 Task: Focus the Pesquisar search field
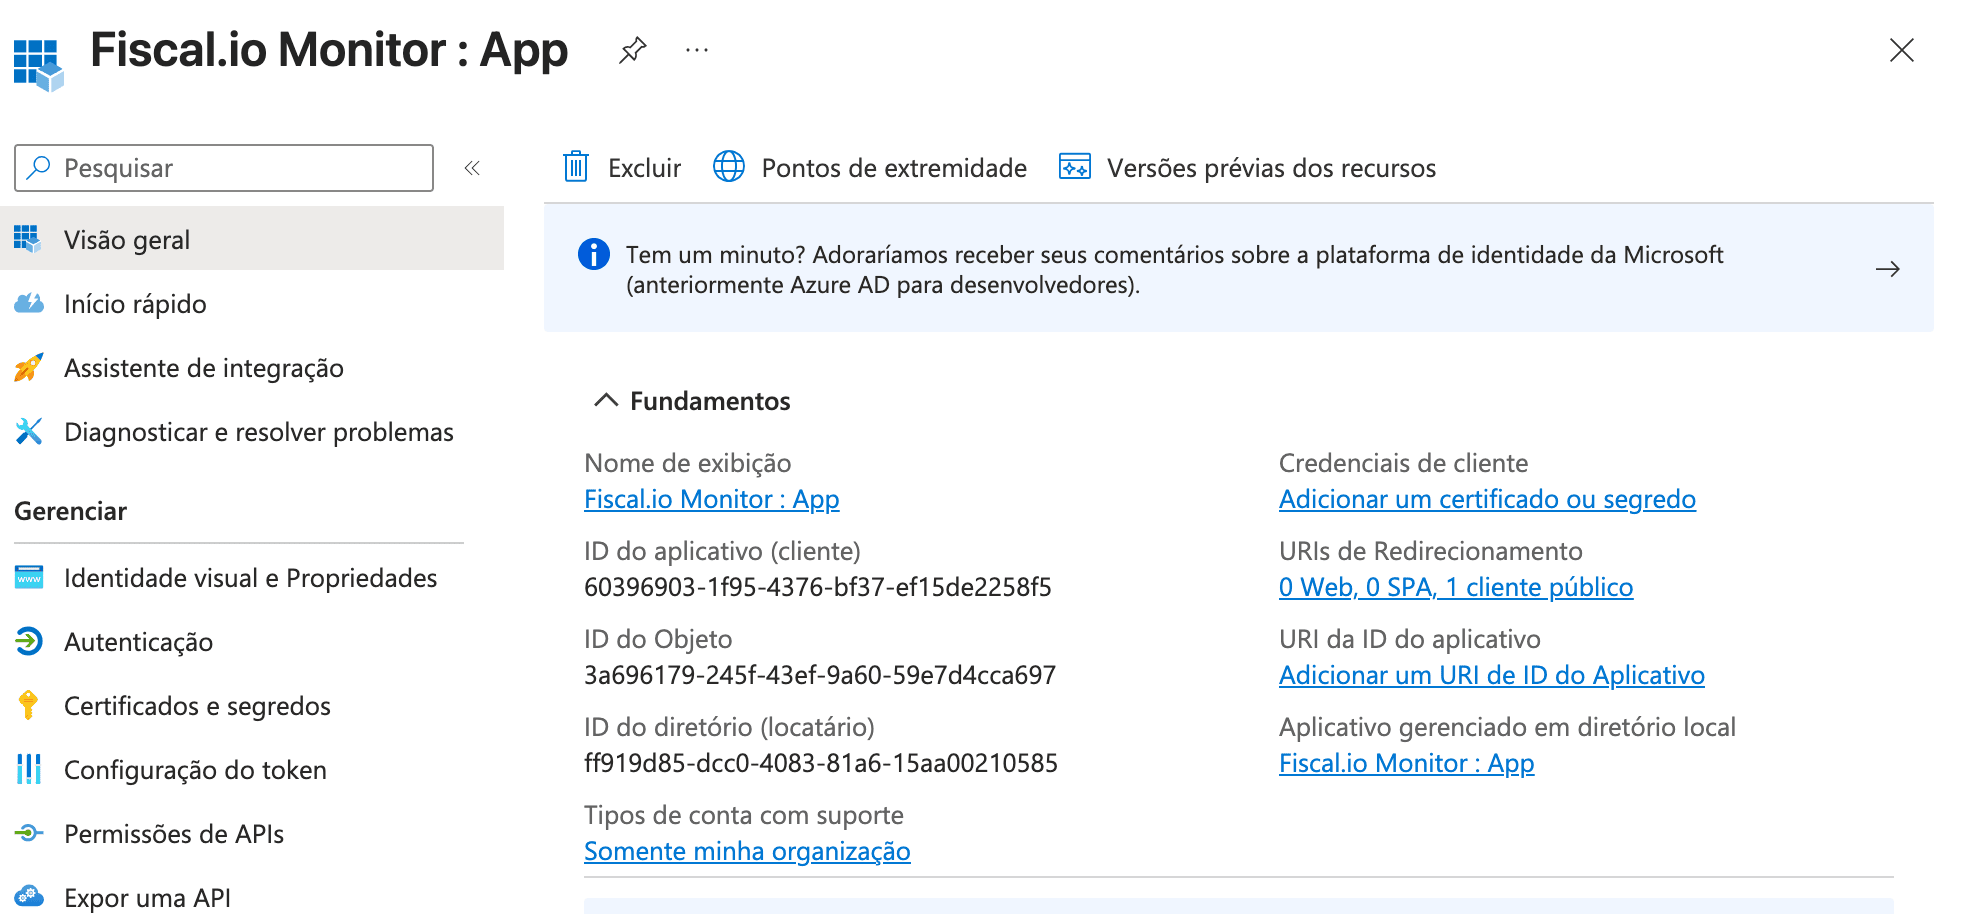point(224,168)
